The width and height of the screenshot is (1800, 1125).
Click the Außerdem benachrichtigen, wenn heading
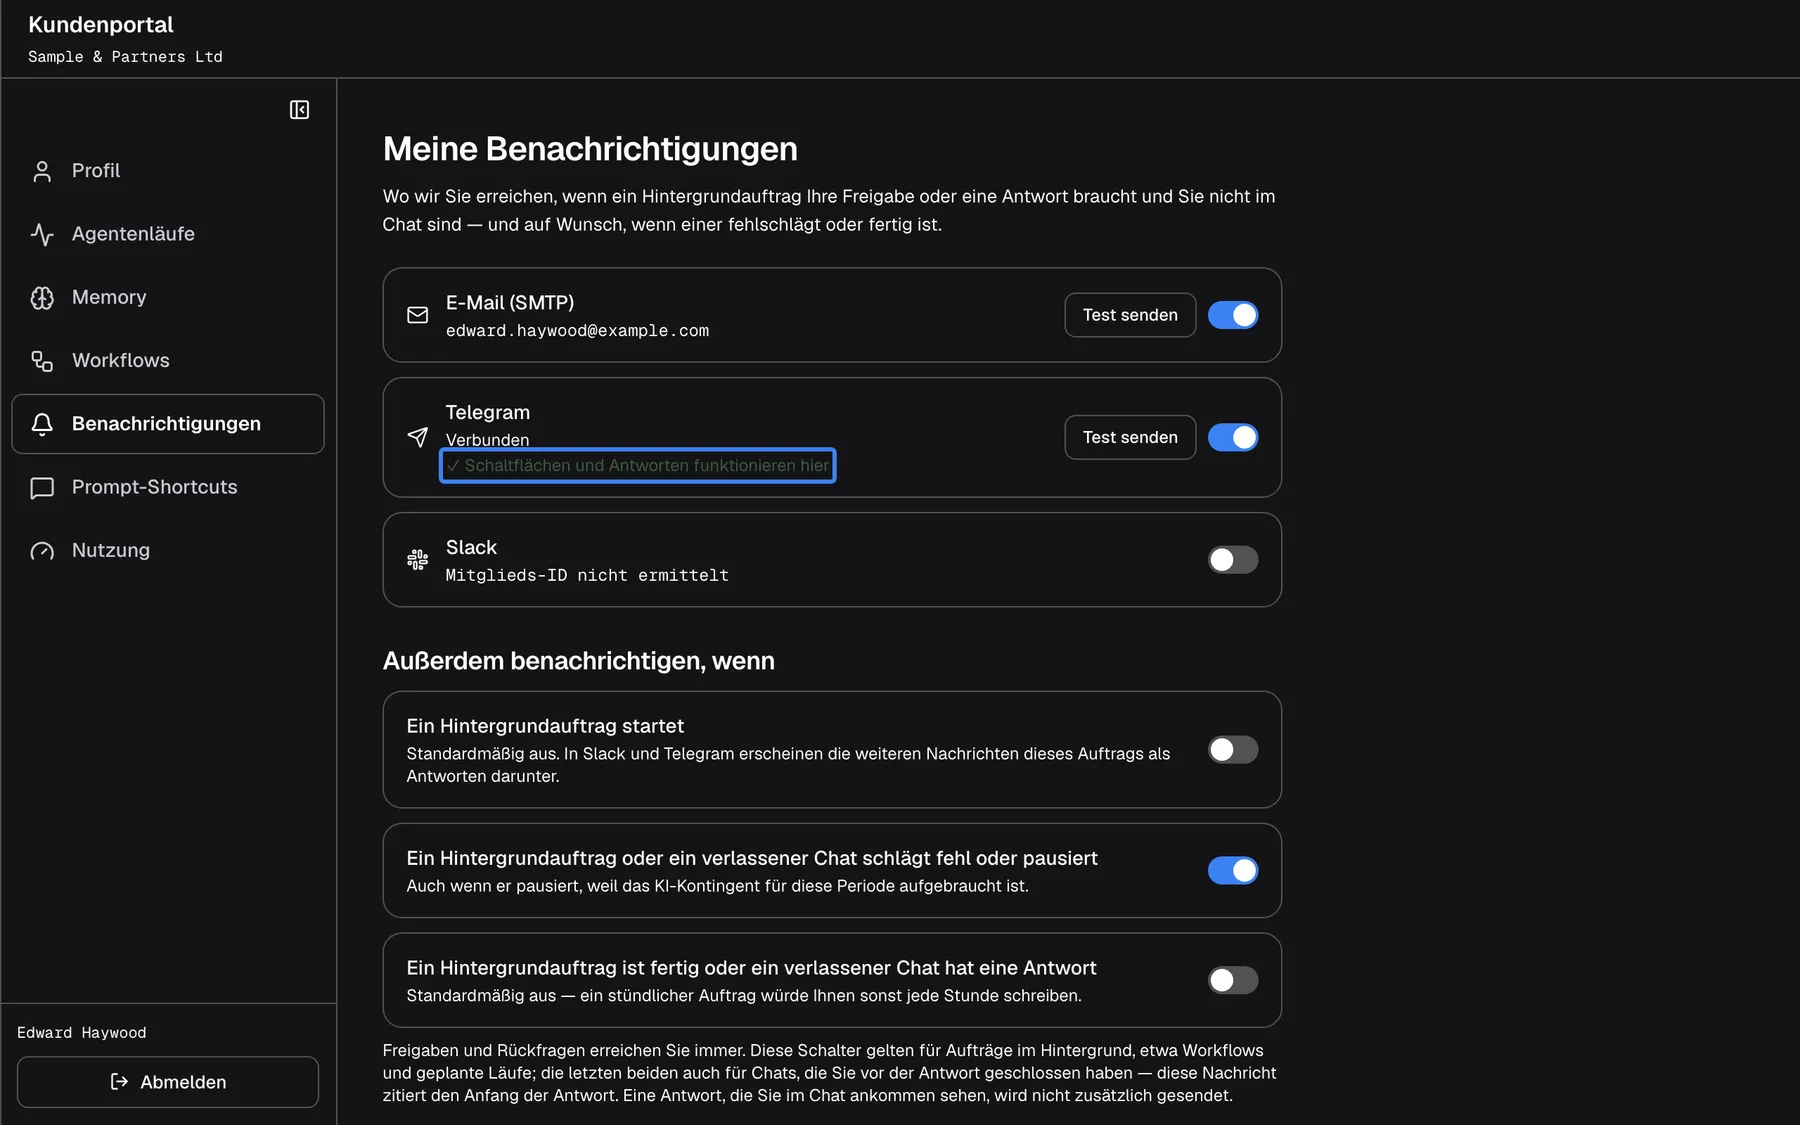[x=579, y=661]
